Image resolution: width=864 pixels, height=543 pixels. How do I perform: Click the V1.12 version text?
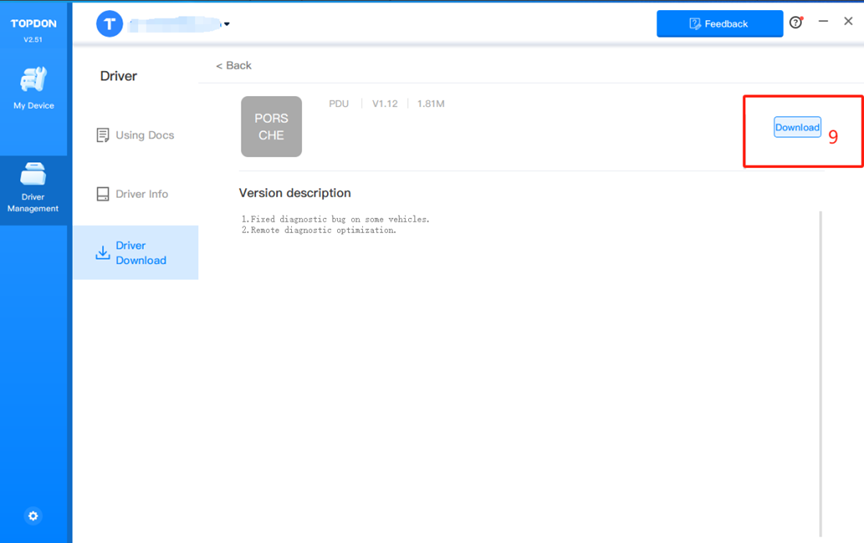385,104
